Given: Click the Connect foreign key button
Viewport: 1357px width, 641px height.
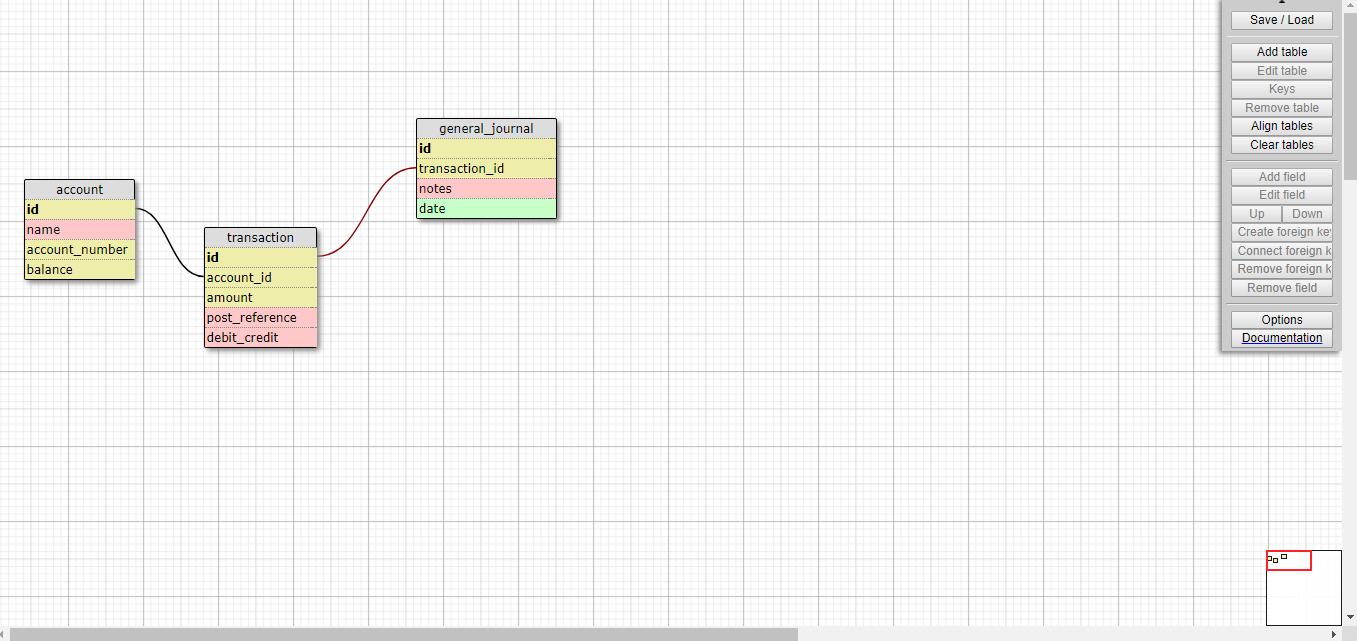Looking at the screenshot, I should 1281,251.
